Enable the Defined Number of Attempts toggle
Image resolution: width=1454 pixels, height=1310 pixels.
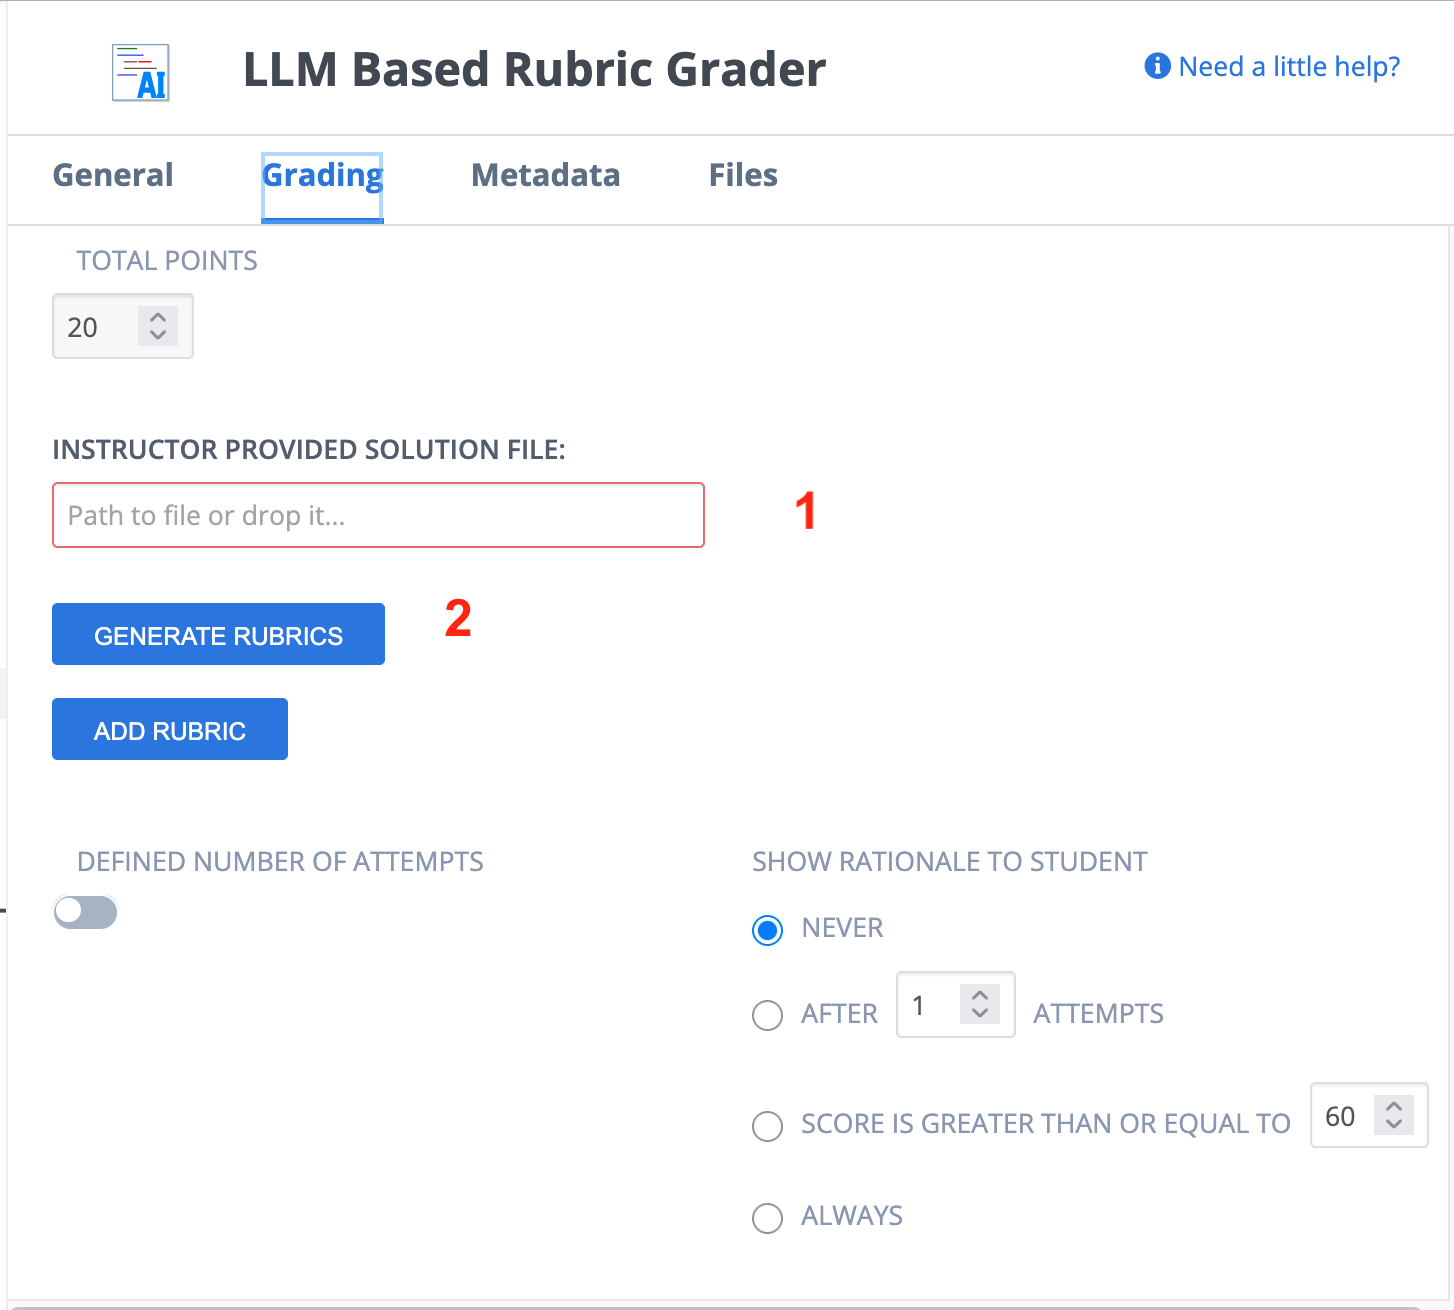coord(86,912)
